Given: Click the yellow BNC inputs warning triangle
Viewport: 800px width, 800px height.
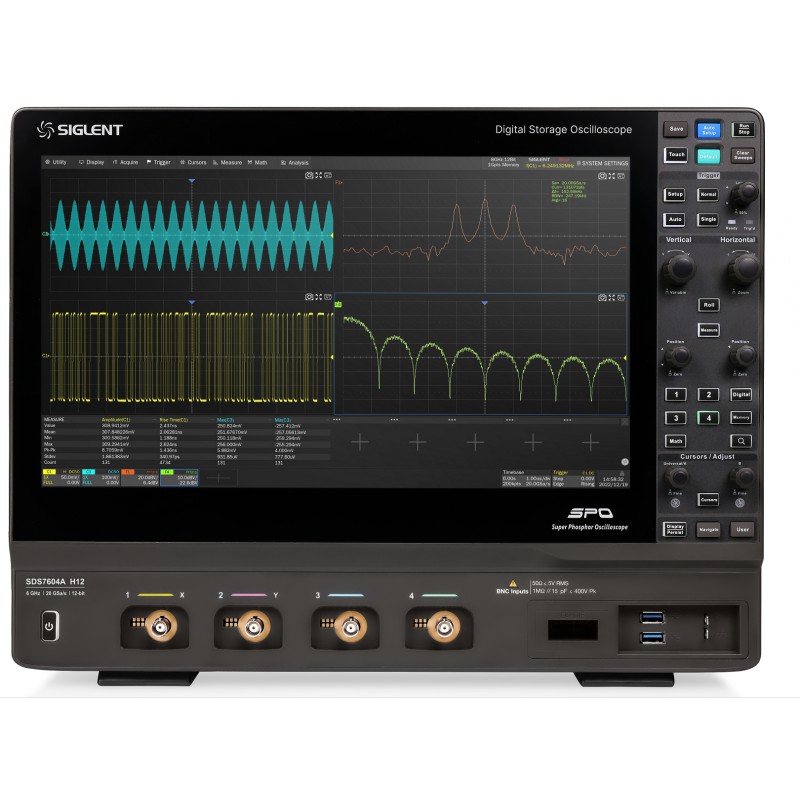Looking at the screenshot, I should coord(513,583).
